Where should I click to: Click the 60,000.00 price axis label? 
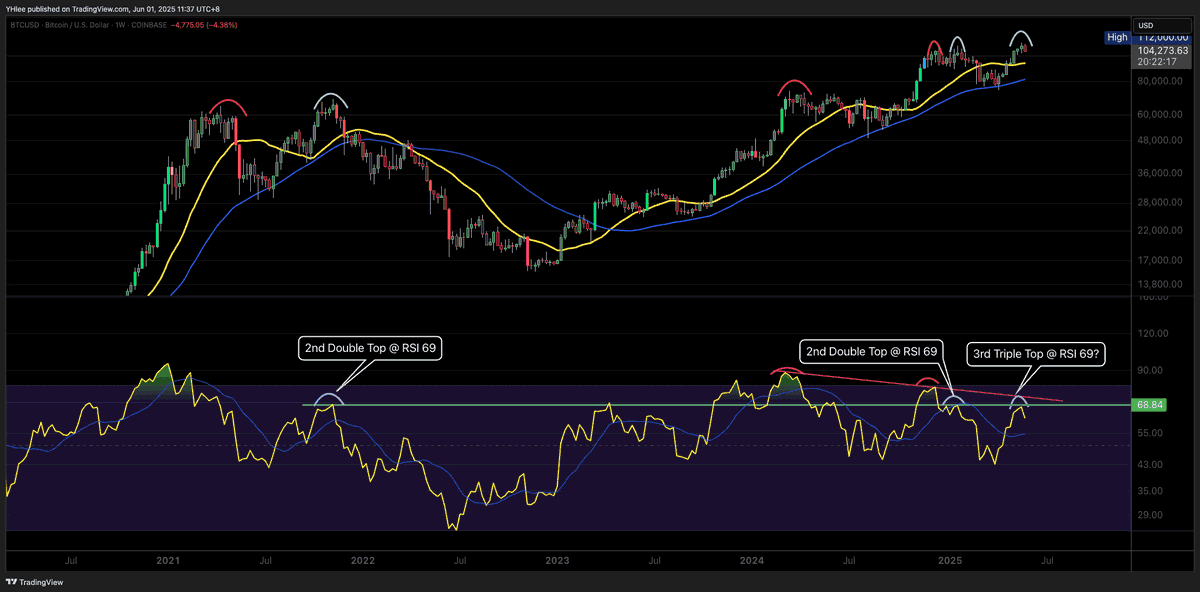(x=1158, y=114)
